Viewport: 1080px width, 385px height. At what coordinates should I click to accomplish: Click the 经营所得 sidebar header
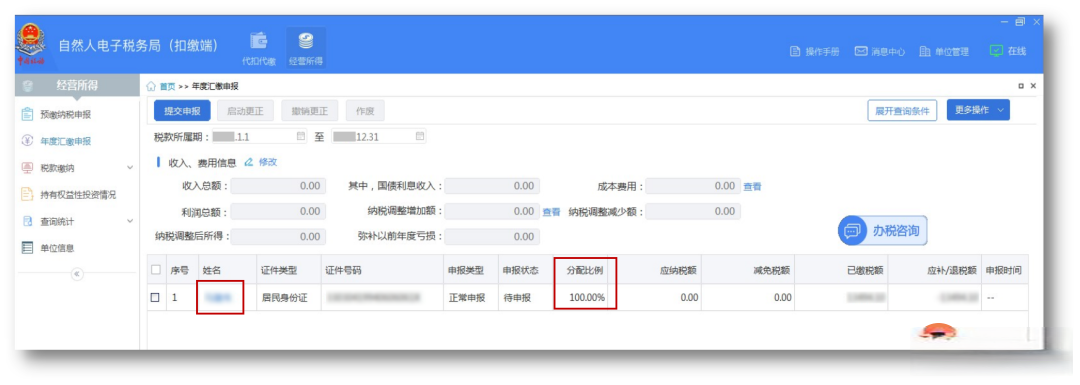point(76,85)
